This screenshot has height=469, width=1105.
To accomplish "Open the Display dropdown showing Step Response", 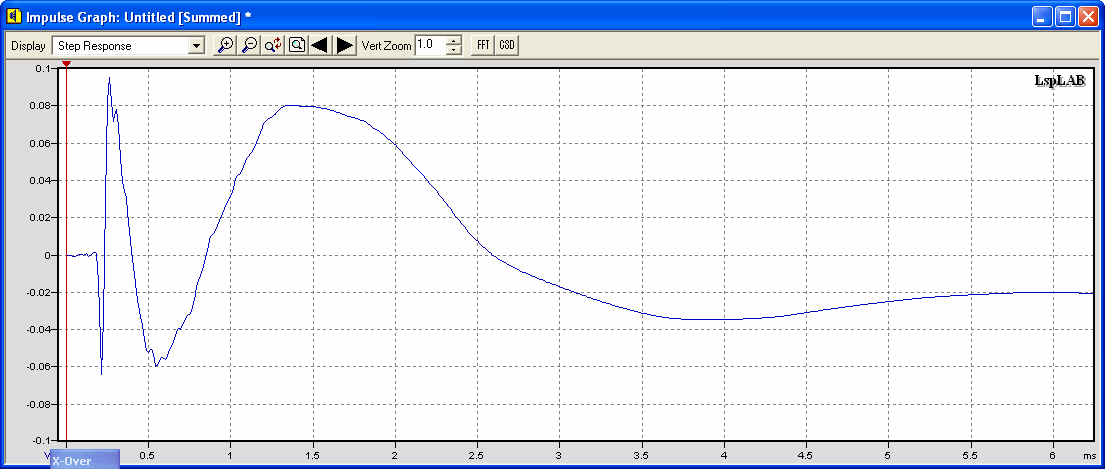I will click(x=128, y=46).
